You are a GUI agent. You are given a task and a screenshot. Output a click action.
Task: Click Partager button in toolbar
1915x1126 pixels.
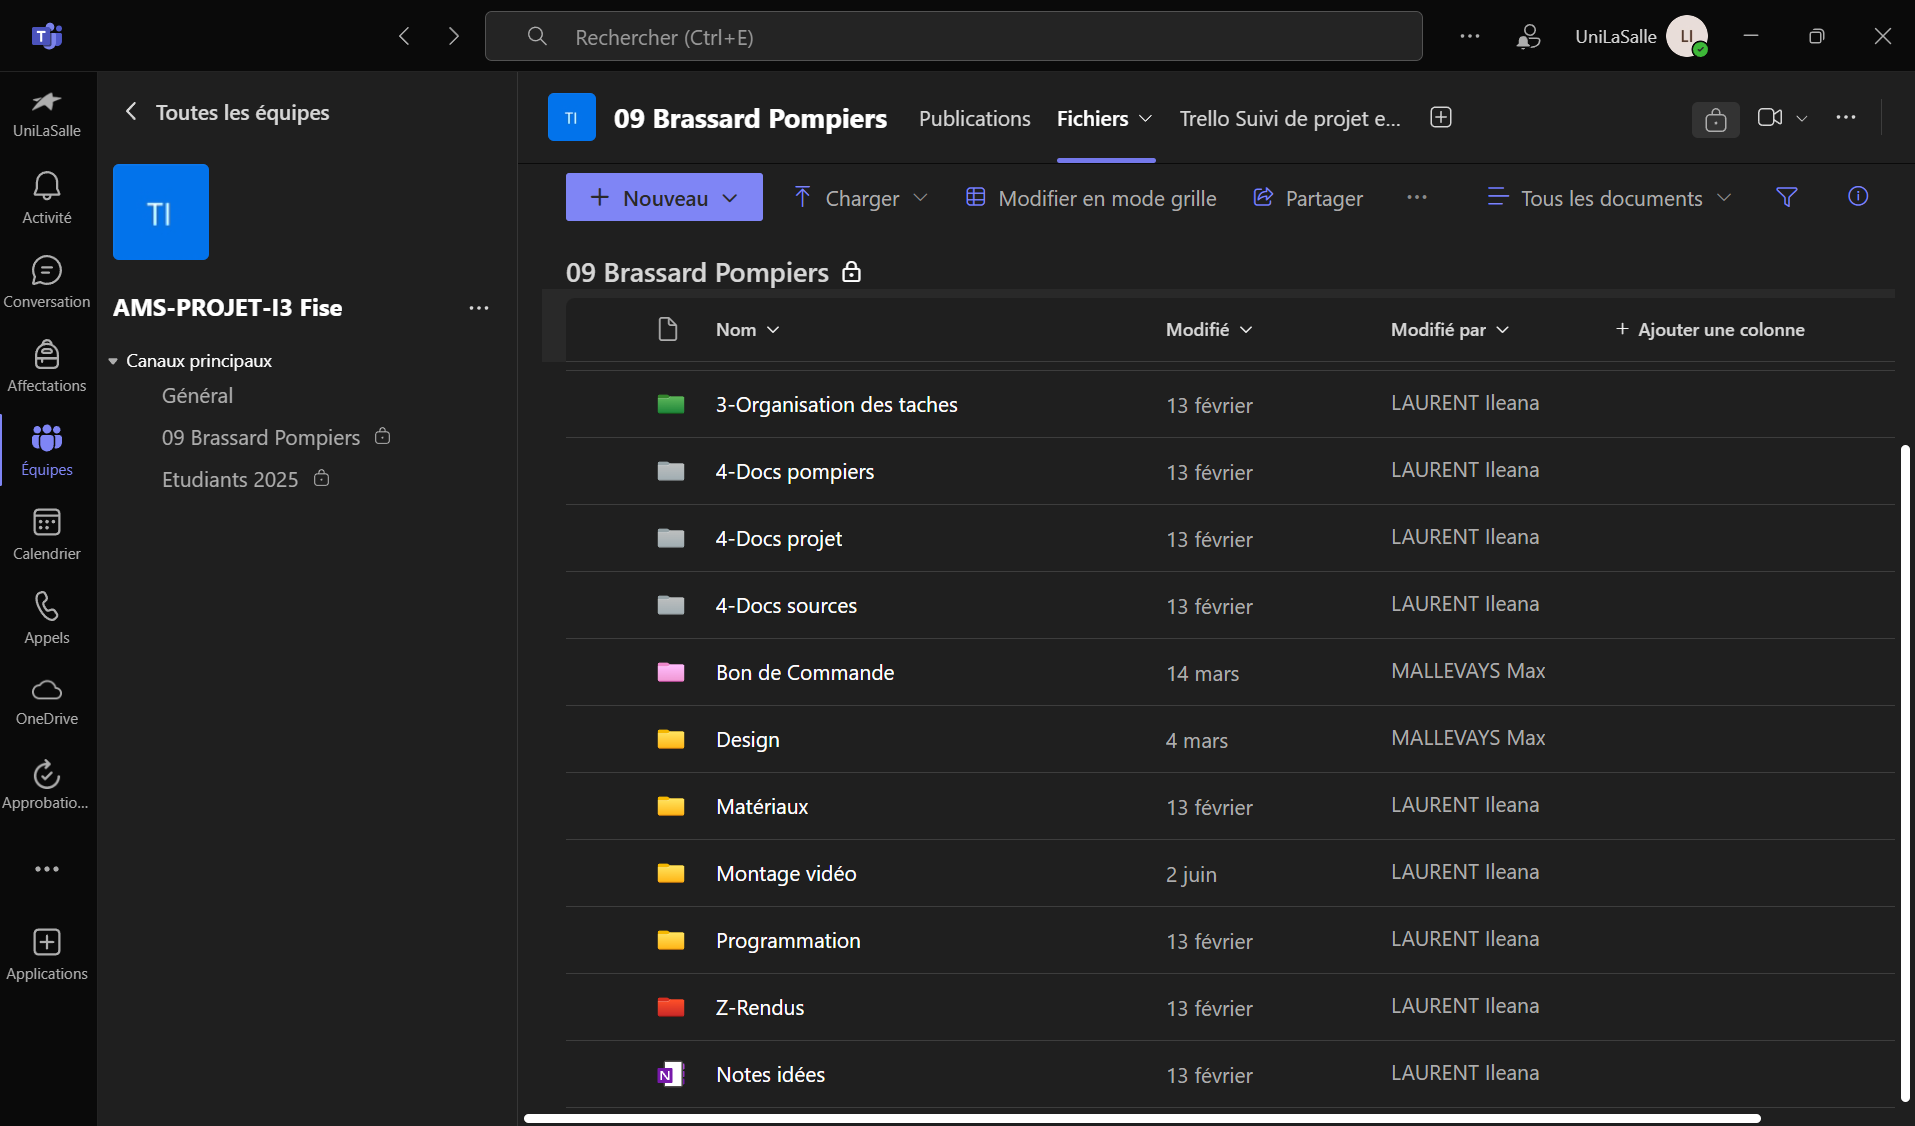tap(1308, 198)
